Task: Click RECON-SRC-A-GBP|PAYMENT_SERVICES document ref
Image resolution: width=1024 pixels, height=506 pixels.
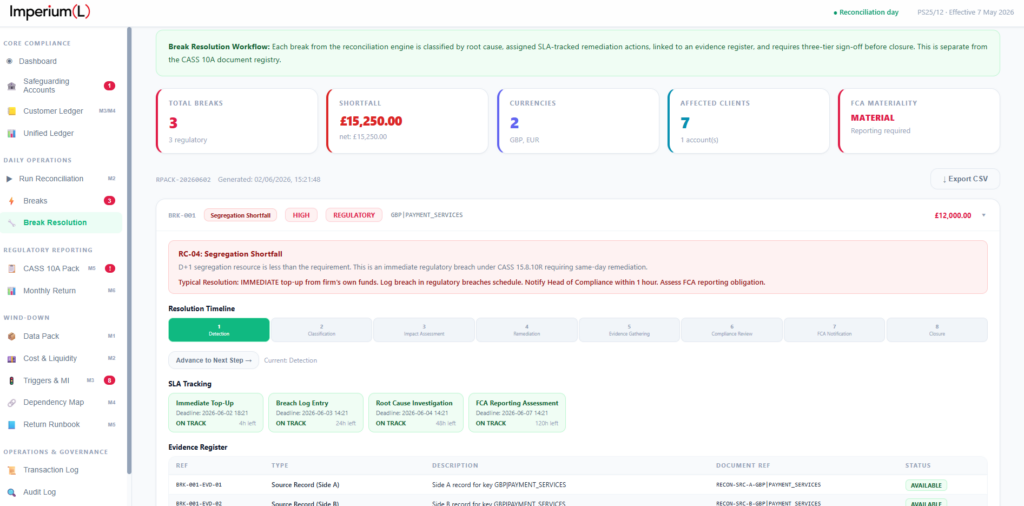Action: tap(769, 485)
